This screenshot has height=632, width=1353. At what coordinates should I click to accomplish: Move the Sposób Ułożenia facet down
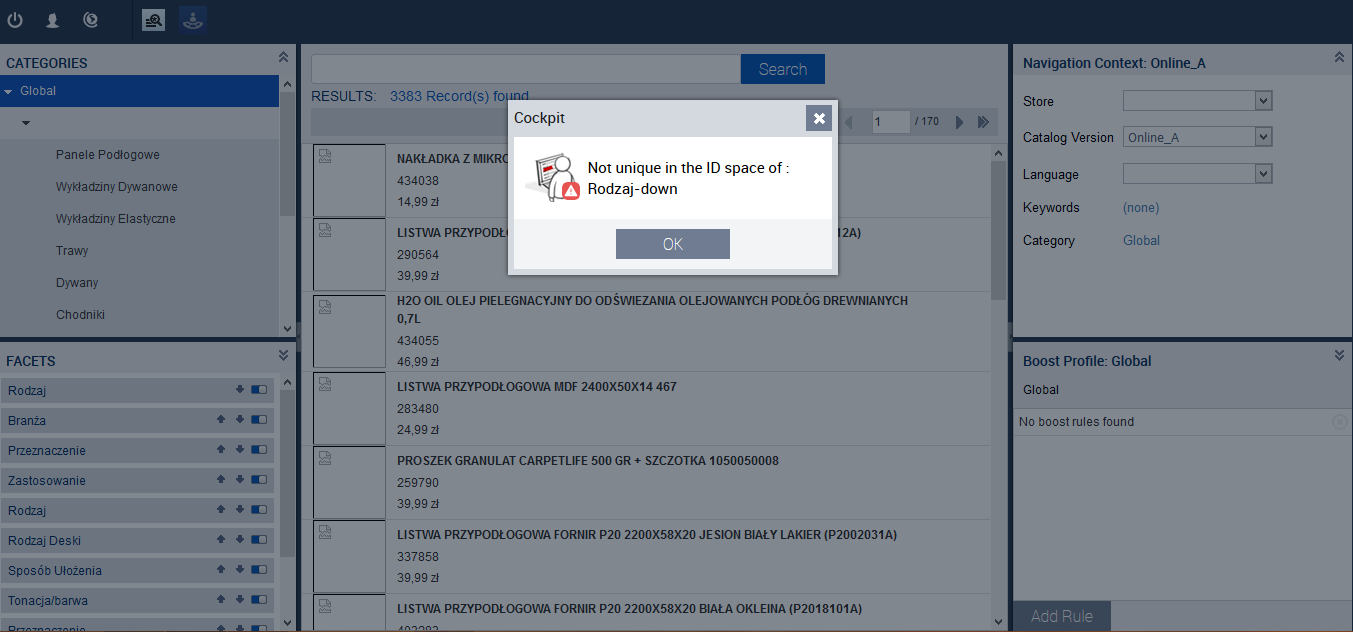point(240,570)
